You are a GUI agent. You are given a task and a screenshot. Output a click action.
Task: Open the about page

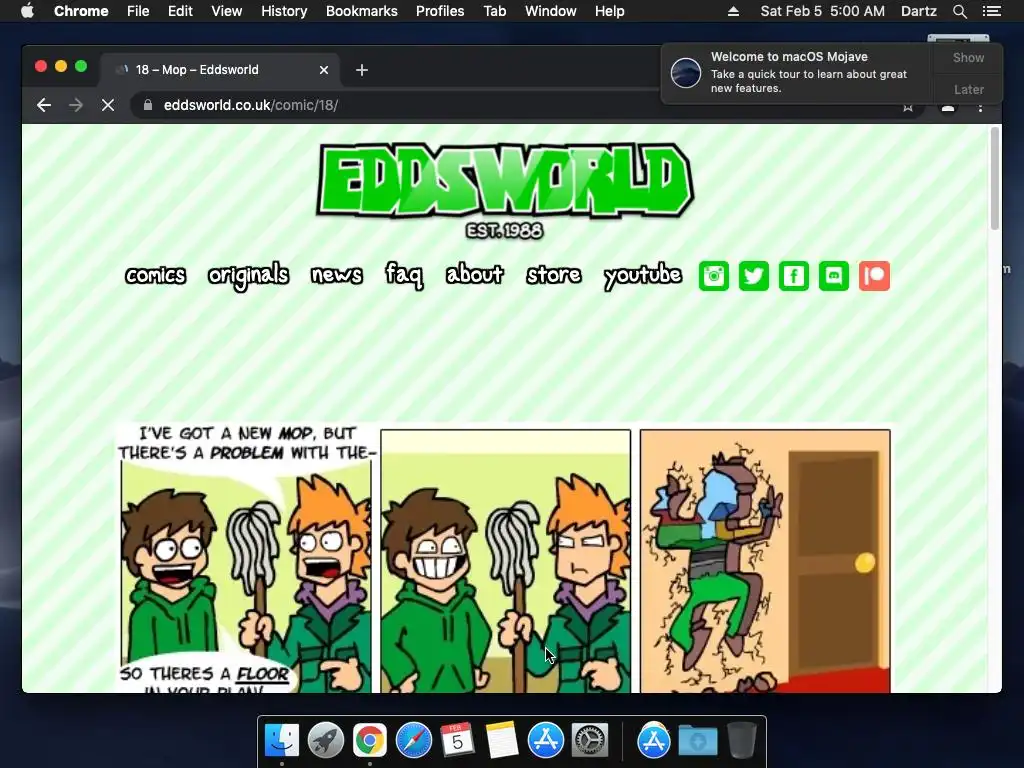tap(475, 274)
